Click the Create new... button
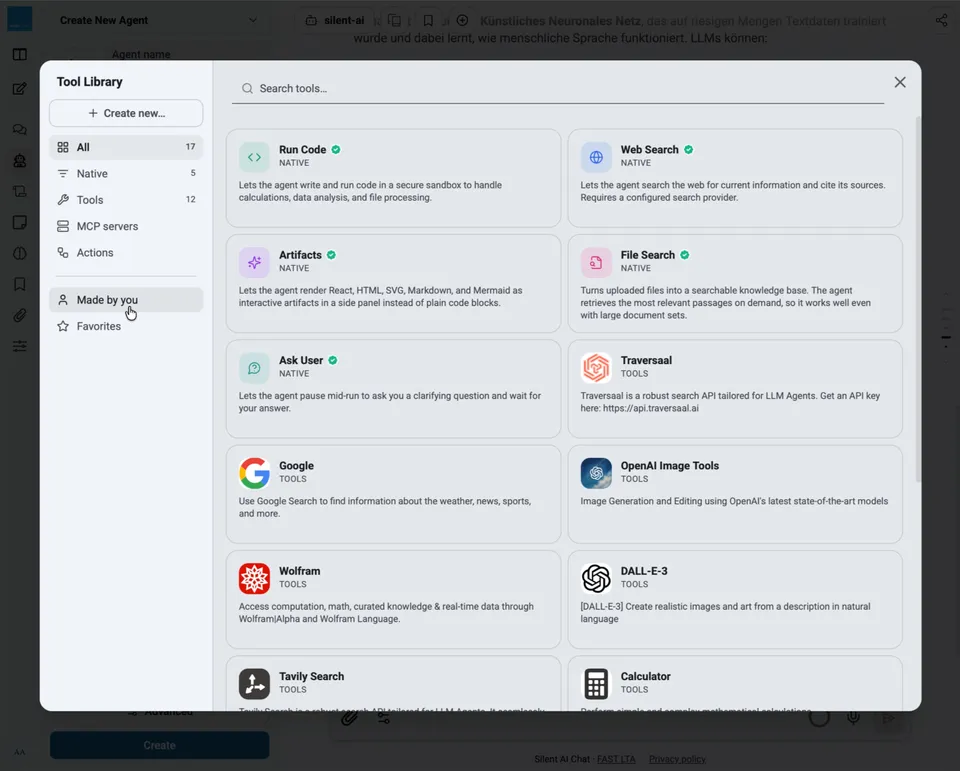This screenshot has width=960, height=771. (x=126, y=113)
